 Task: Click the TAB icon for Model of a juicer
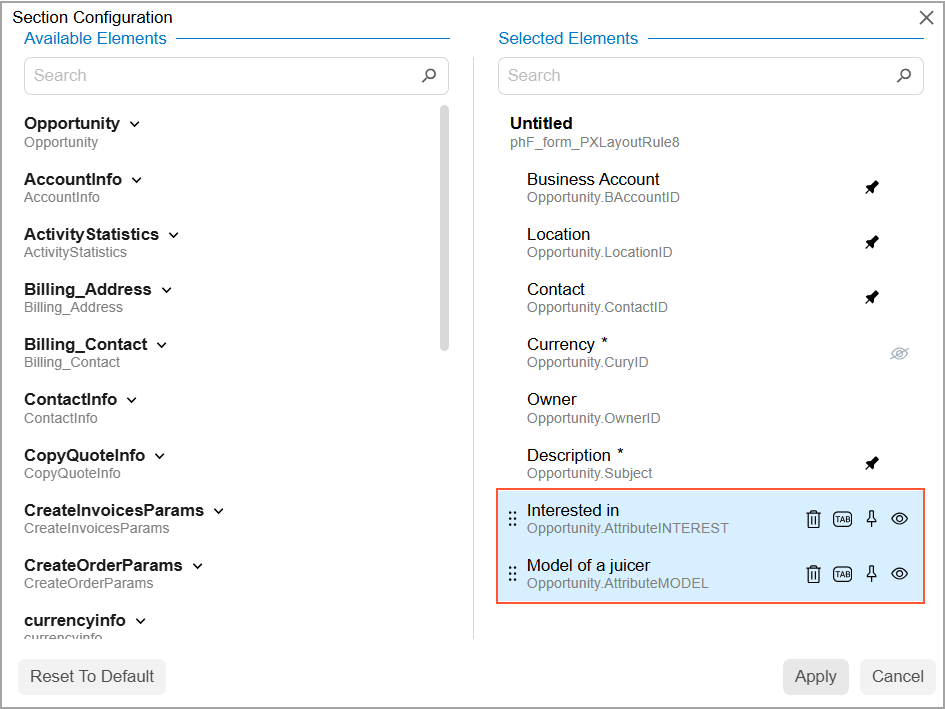[843, 574]
